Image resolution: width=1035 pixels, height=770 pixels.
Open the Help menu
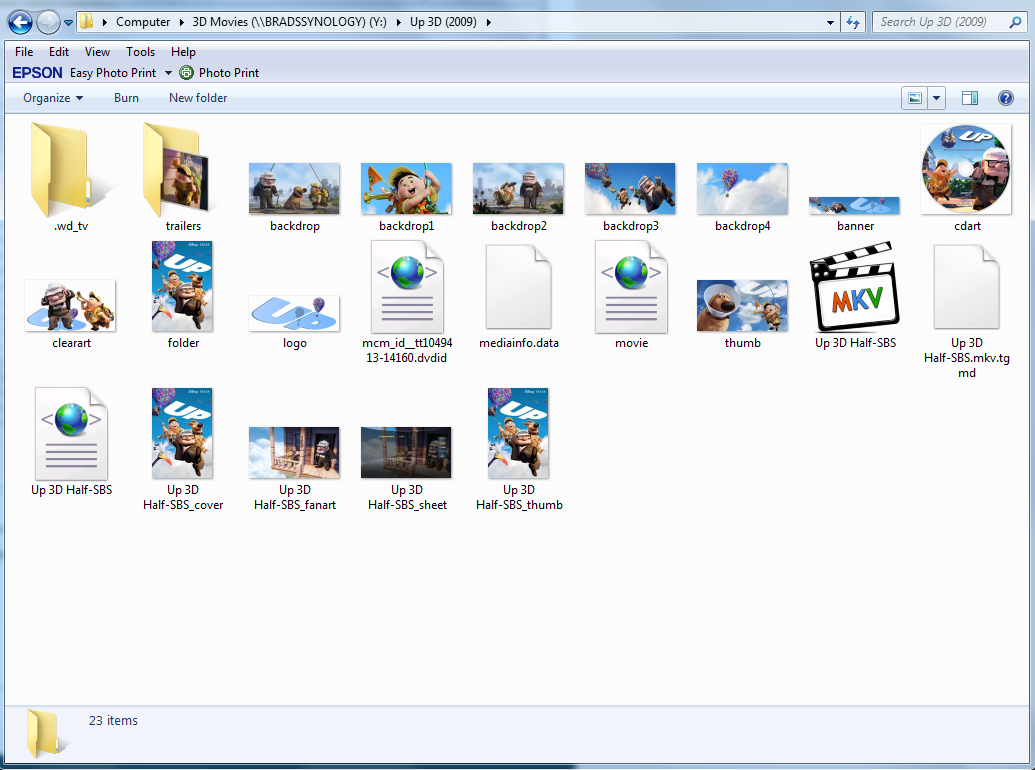[x=183, y=51]
